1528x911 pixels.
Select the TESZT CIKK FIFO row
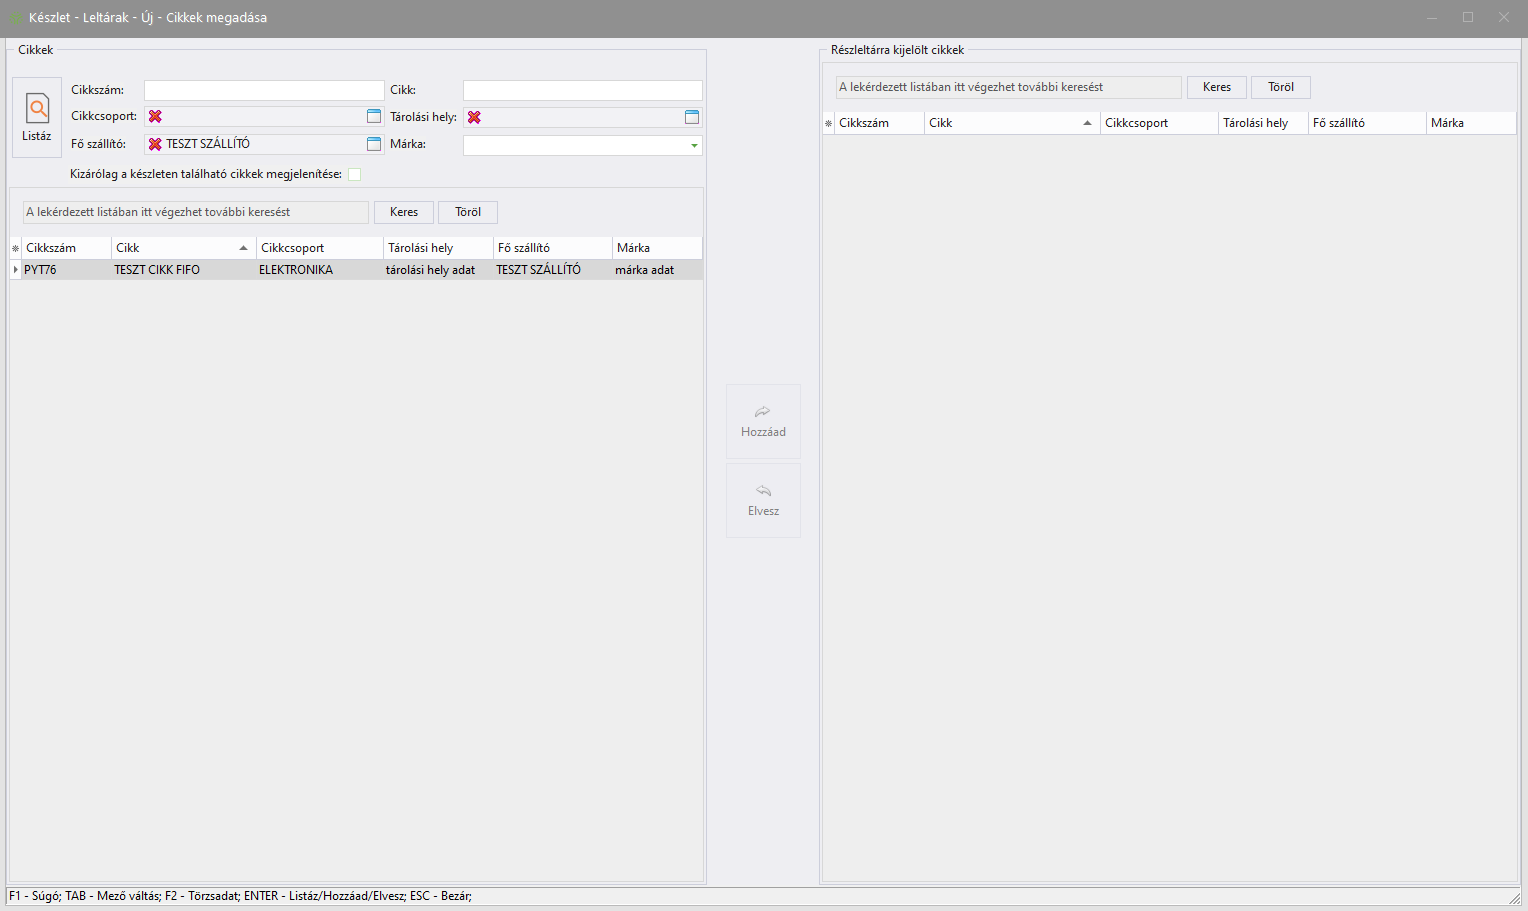point(157,270)
